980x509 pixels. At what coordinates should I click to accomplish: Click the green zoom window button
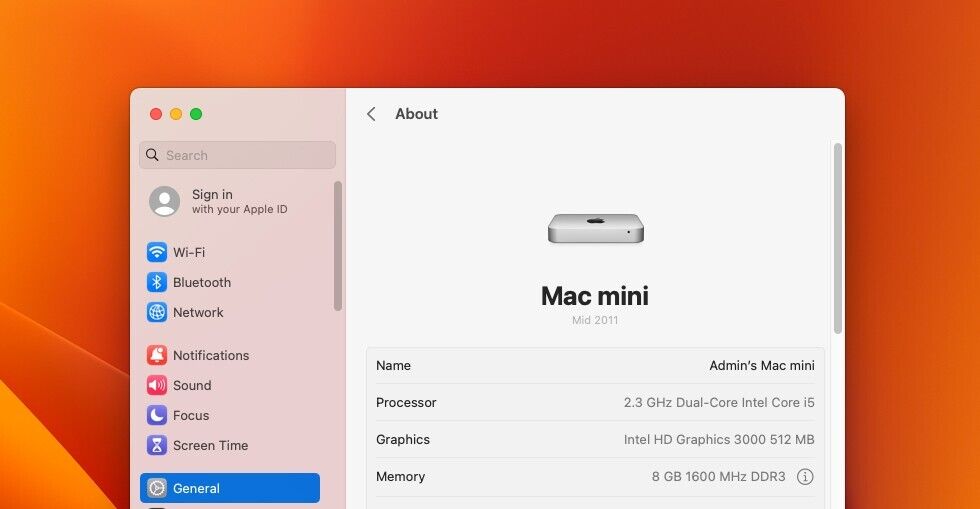coord(196,114)
